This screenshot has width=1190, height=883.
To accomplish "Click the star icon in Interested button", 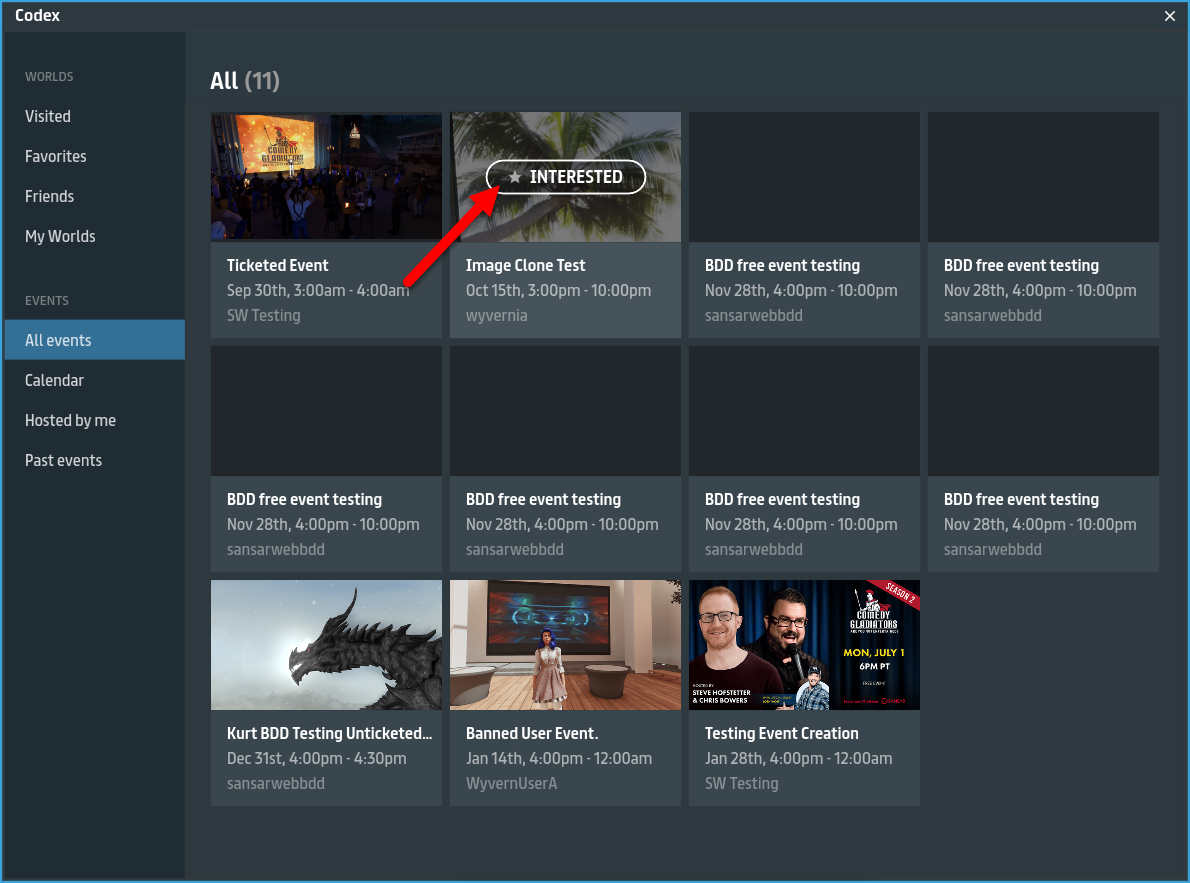I will tap(515, 177).
